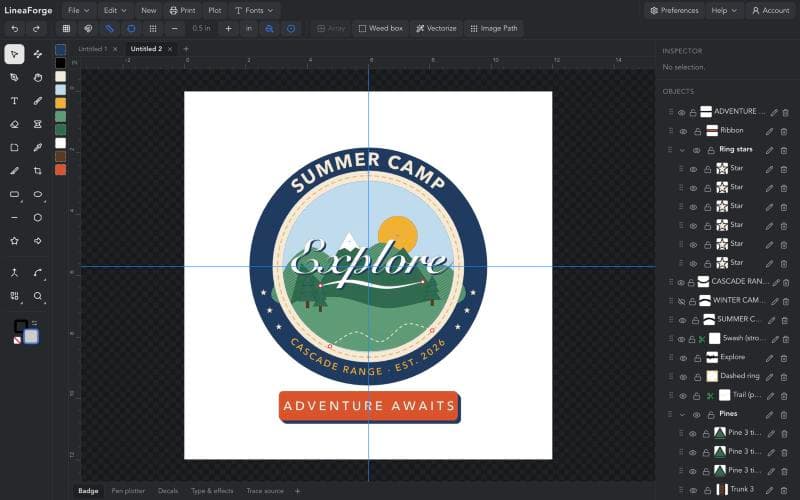Image resolution: width=800 pixels, height=500 pixels.
Task: Pick the navy blue palette swatch
Action: pos(60,49)
